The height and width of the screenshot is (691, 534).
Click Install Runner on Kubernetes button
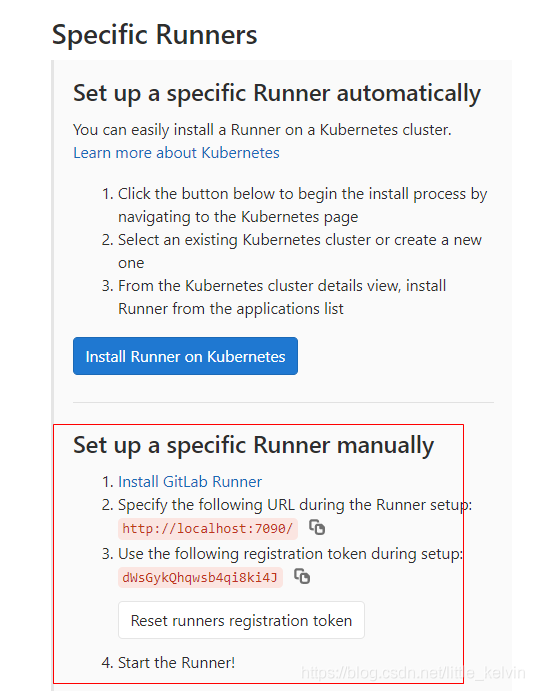(x=185, y=356)
